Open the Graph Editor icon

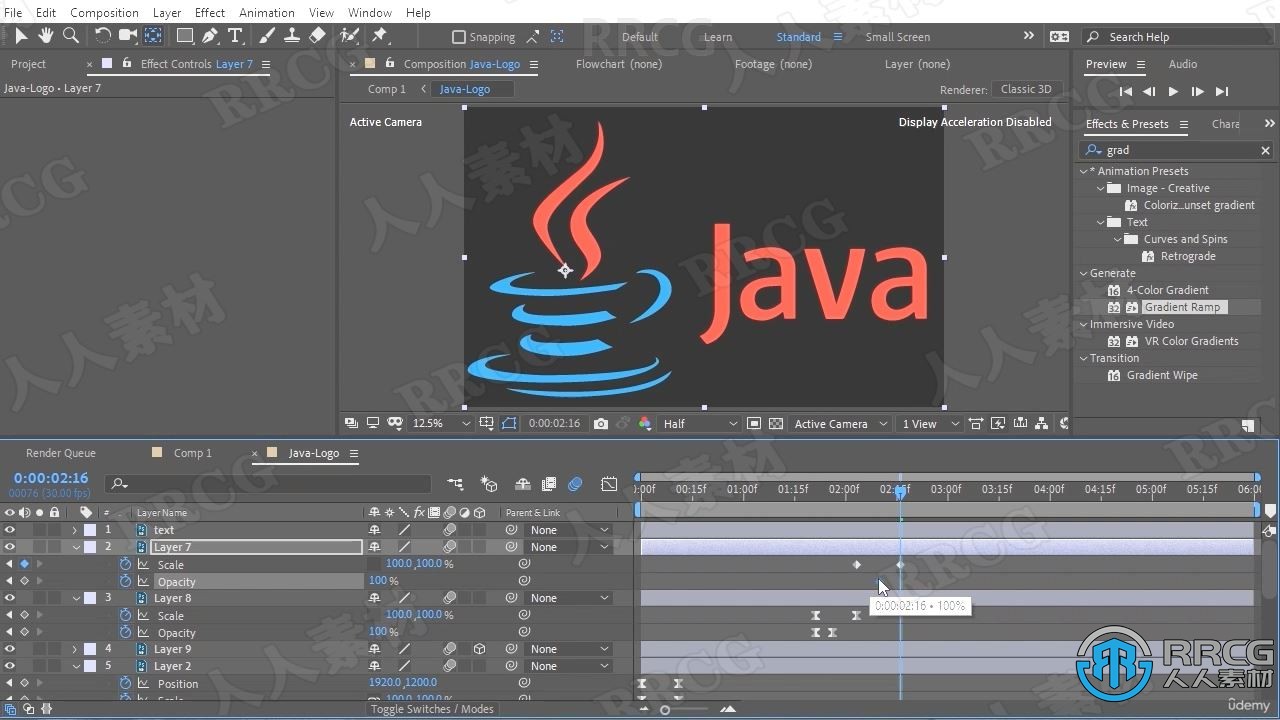coord(609,484)
